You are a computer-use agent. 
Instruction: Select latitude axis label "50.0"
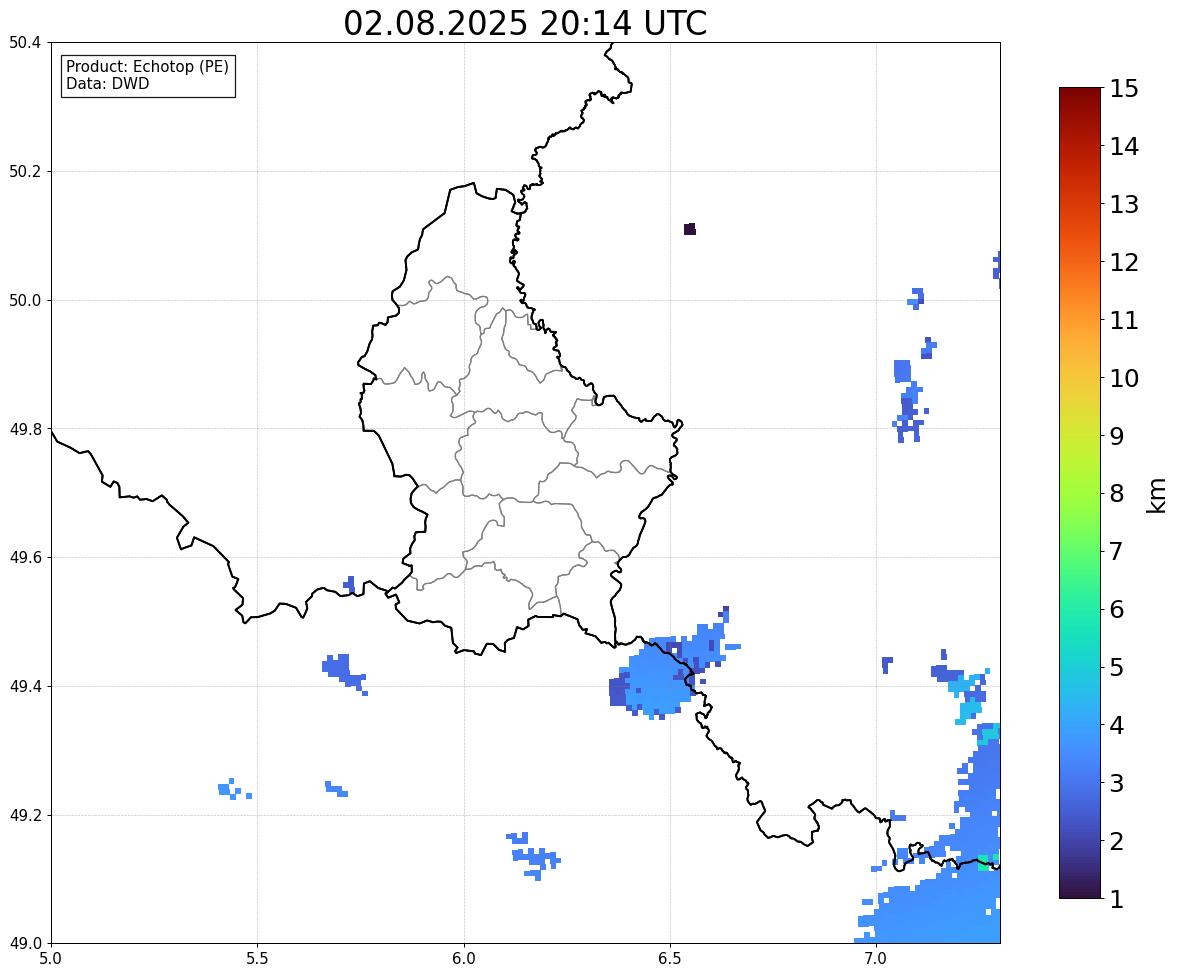(26, 301)
